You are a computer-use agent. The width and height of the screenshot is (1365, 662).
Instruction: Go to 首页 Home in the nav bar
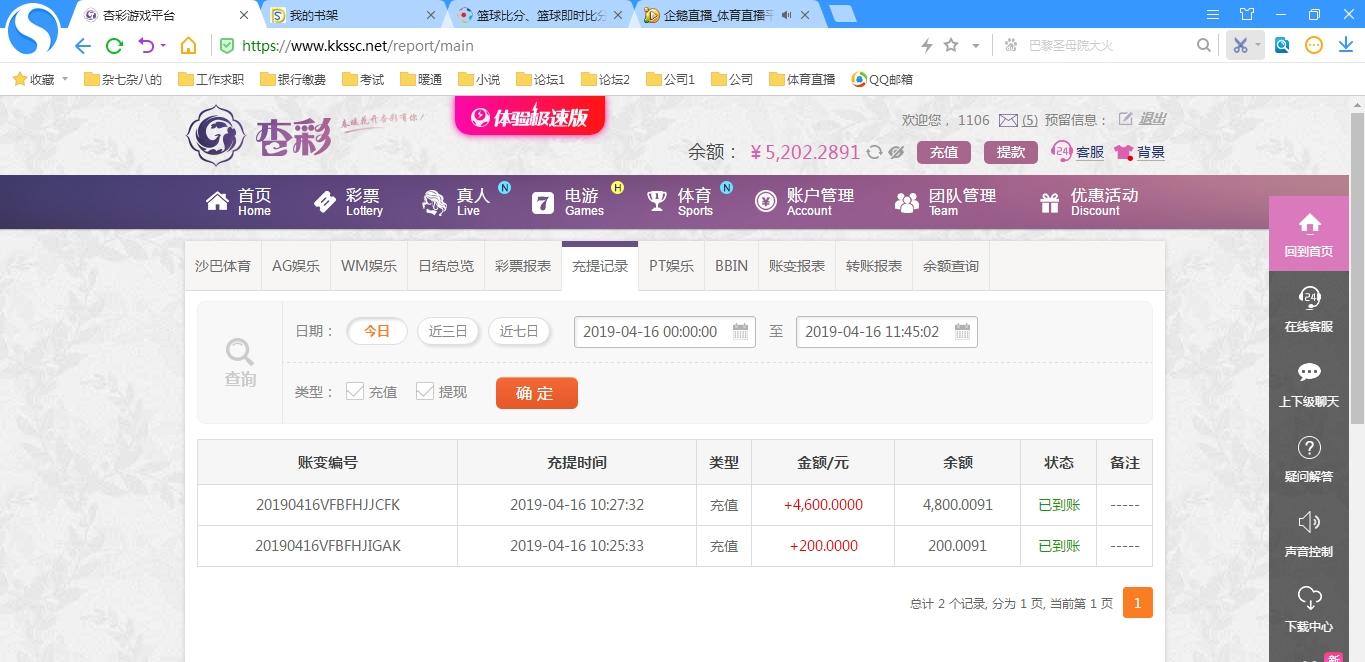point(239,202)
